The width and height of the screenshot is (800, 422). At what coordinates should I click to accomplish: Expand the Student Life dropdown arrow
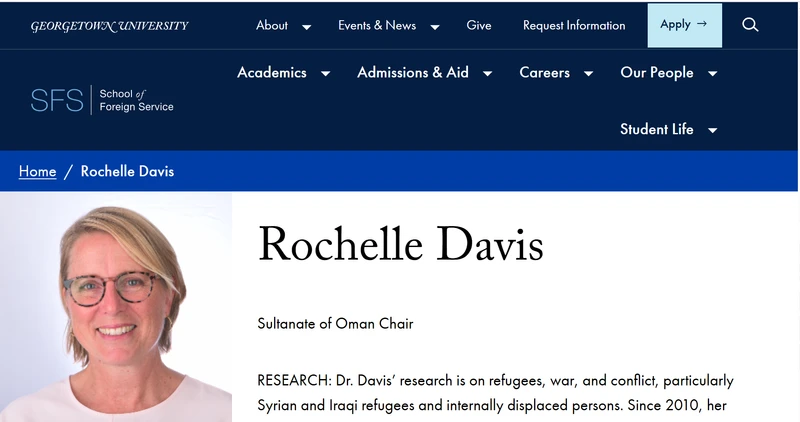[712, 131]
